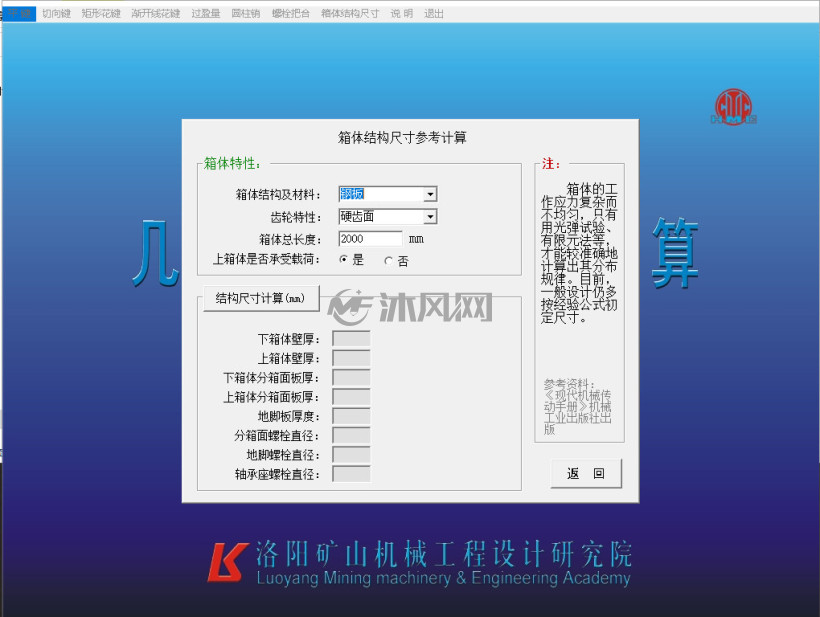
Task: Open the 矩形花键 menu
Action: (x=101, y=14)
